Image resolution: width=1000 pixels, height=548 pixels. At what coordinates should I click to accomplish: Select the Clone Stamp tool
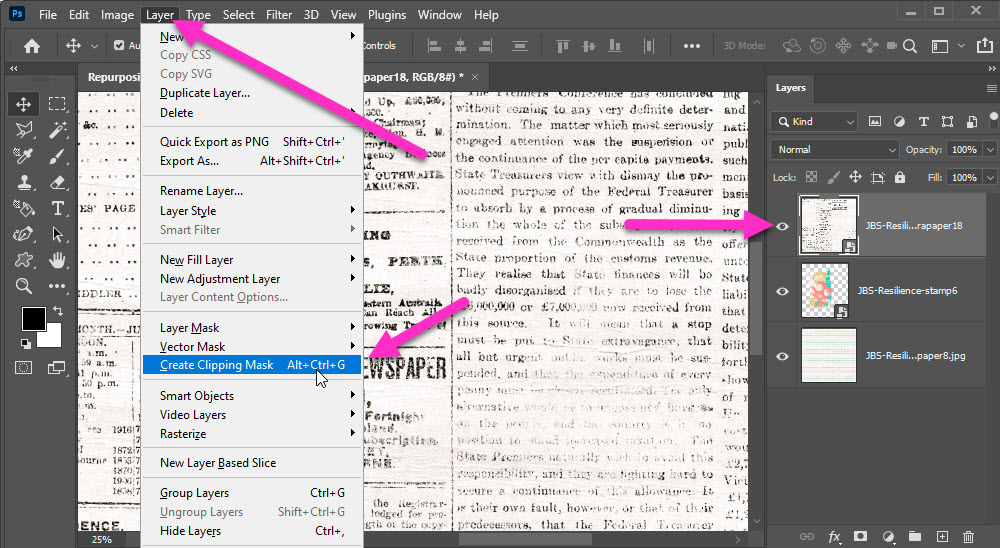pyautogui.click(x=24, y=182)
